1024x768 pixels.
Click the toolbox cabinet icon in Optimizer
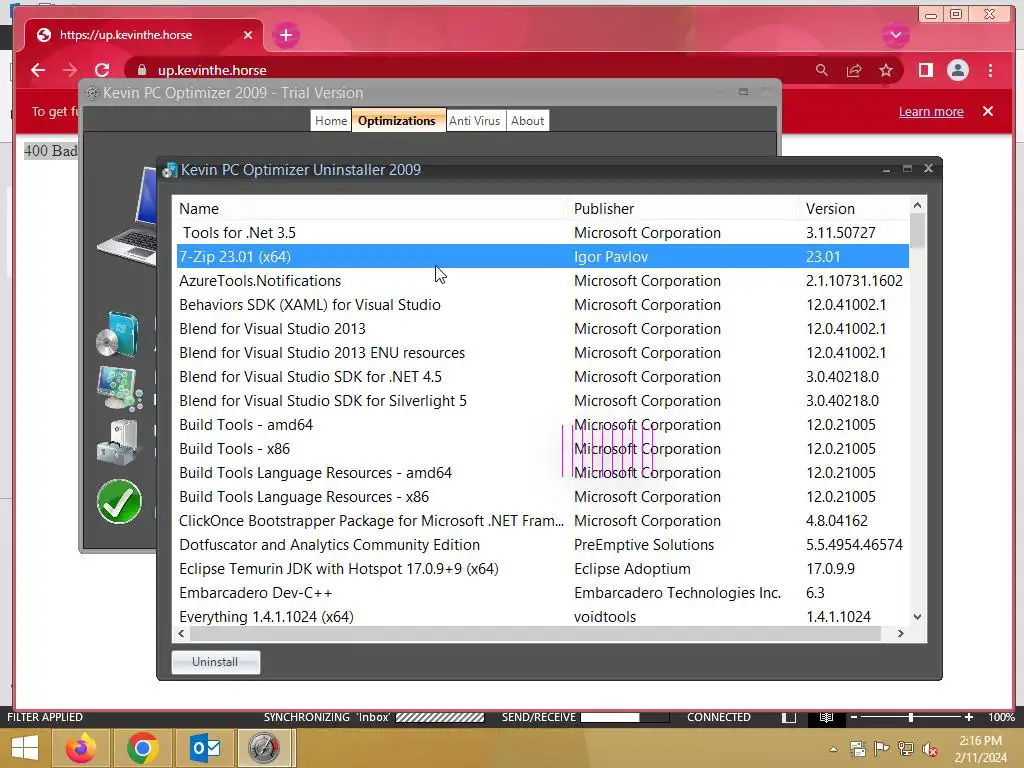point(118,442)
